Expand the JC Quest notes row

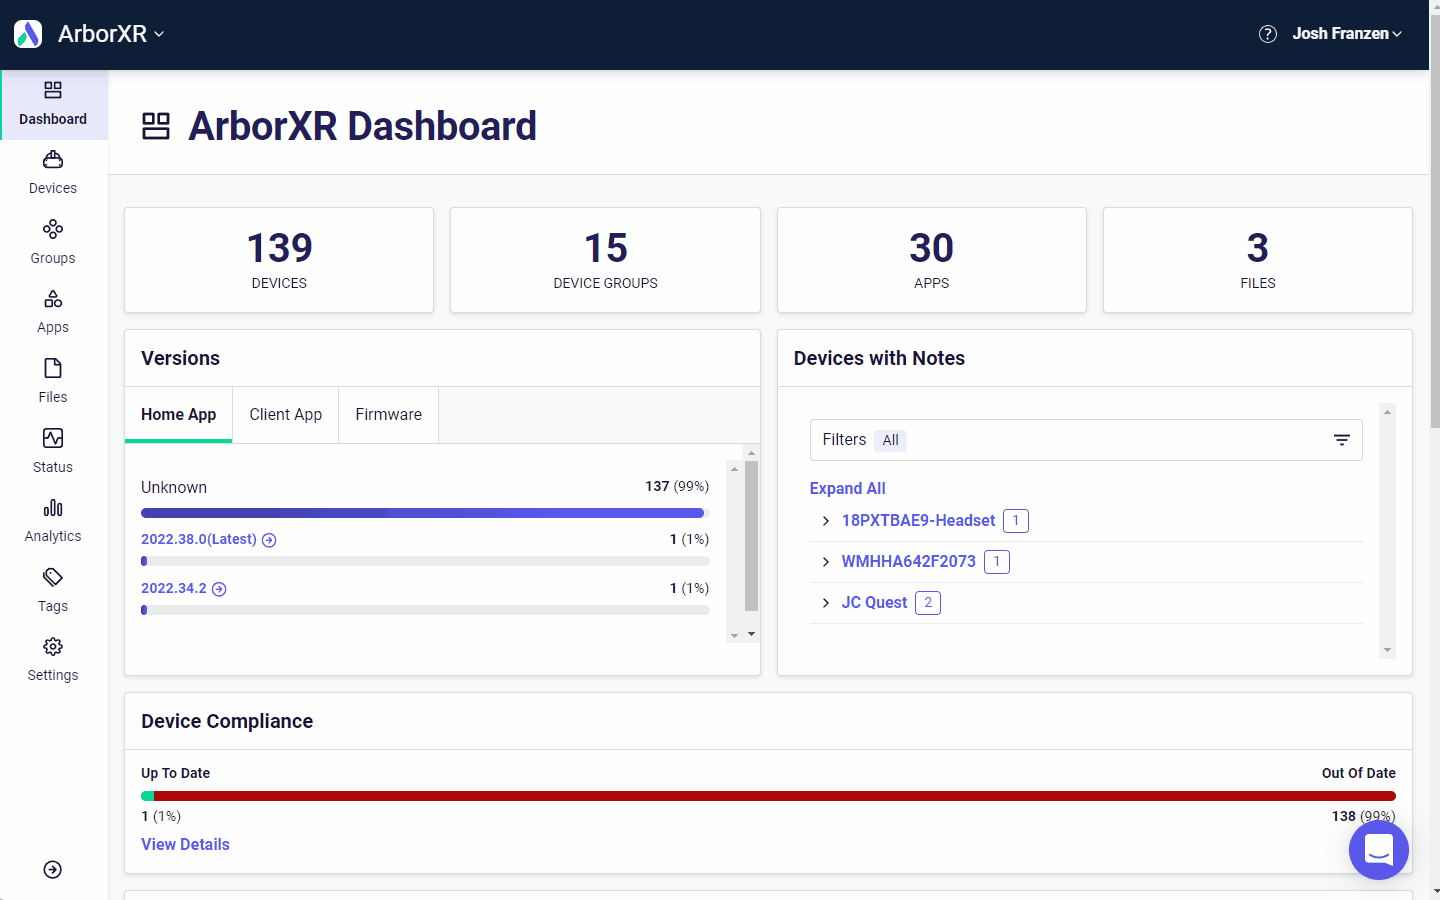pyautogui.click(x=826, y=603)
